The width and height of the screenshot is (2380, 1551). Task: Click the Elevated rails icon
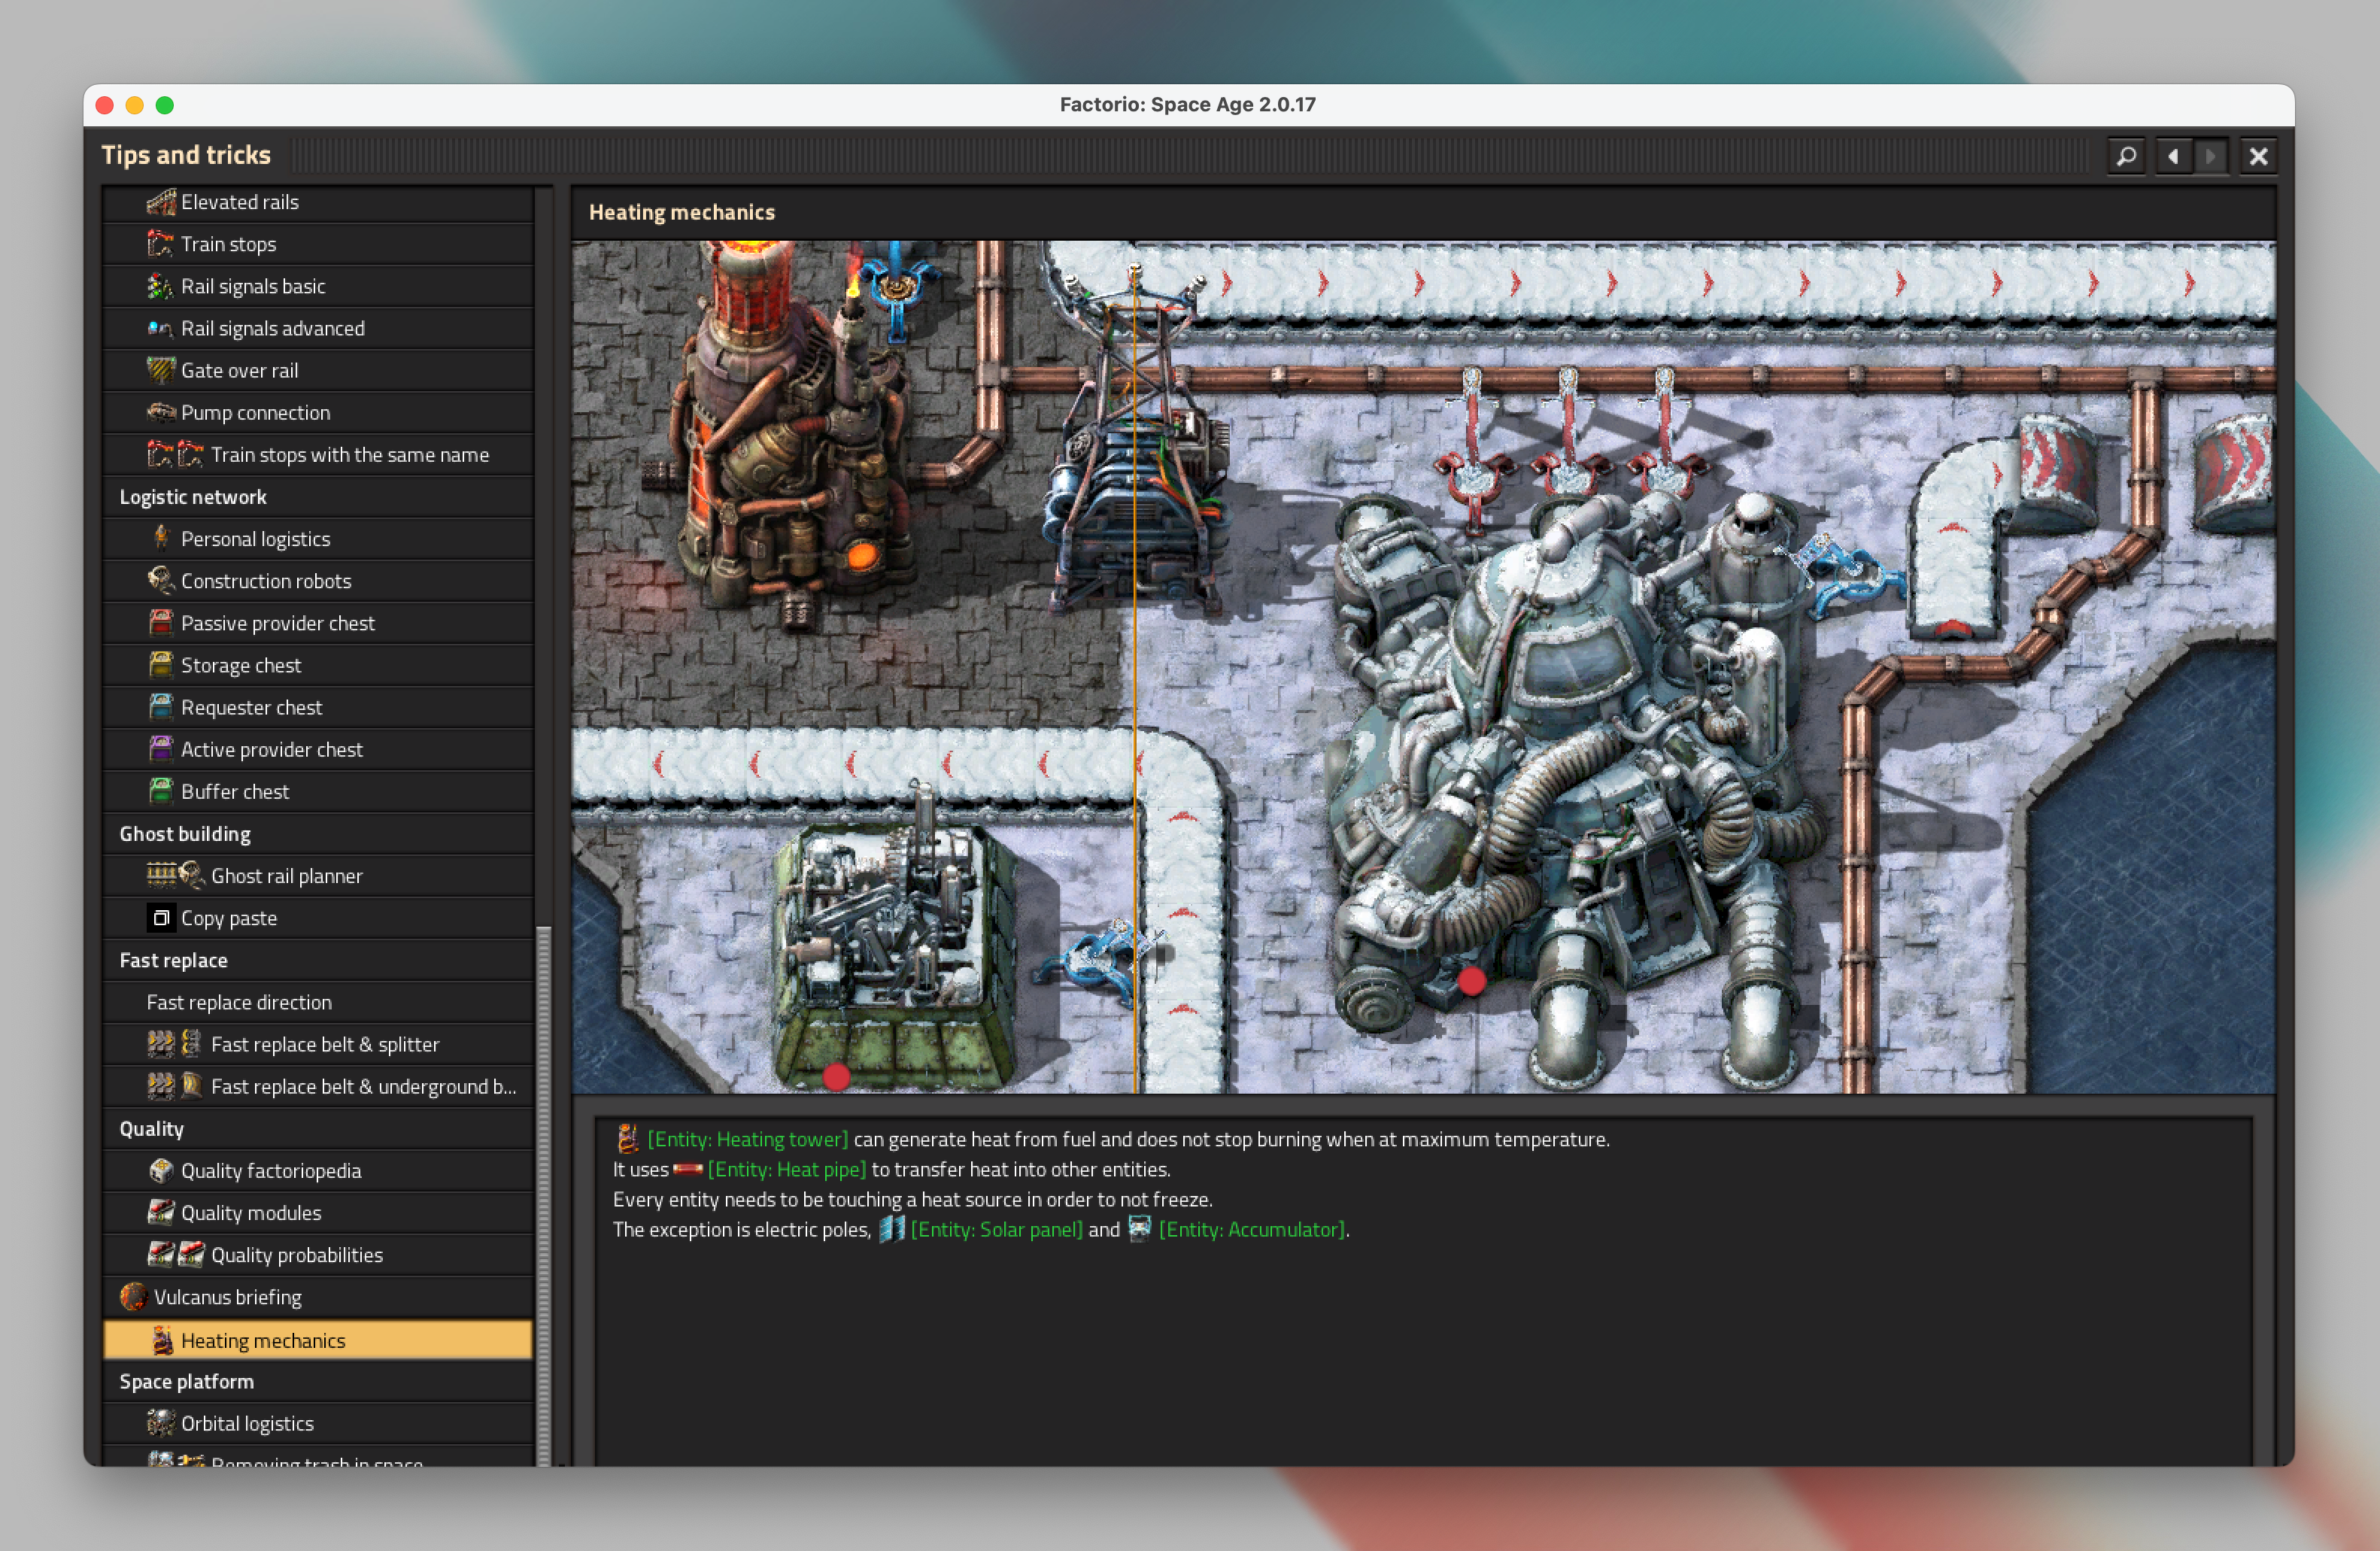[161, 202]
